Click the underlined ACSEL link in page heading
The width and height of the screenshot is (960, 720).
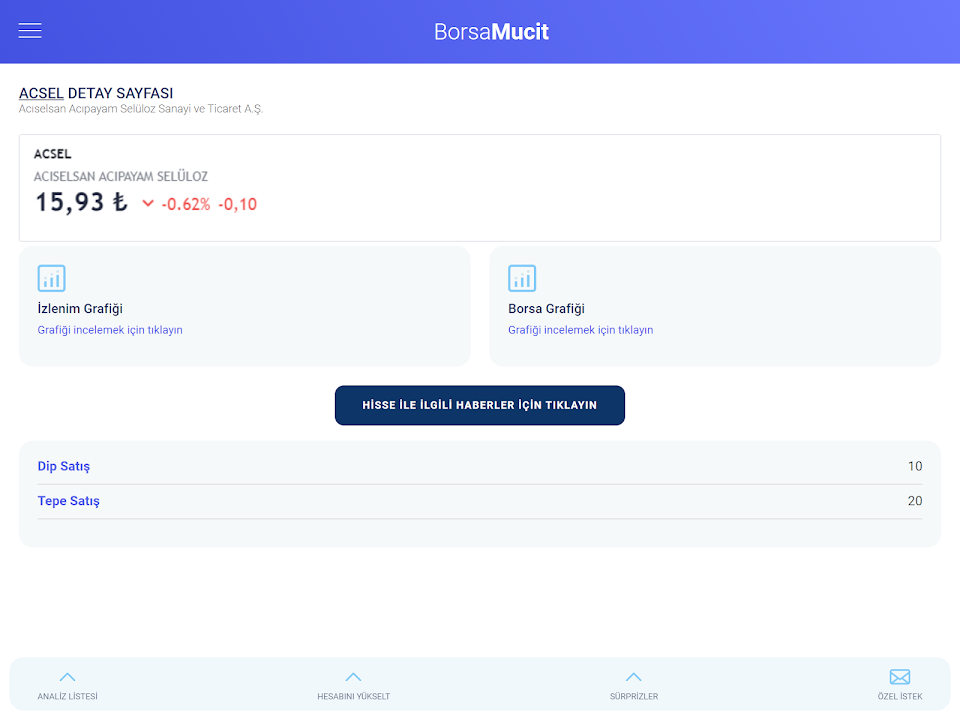pos(41,93)
